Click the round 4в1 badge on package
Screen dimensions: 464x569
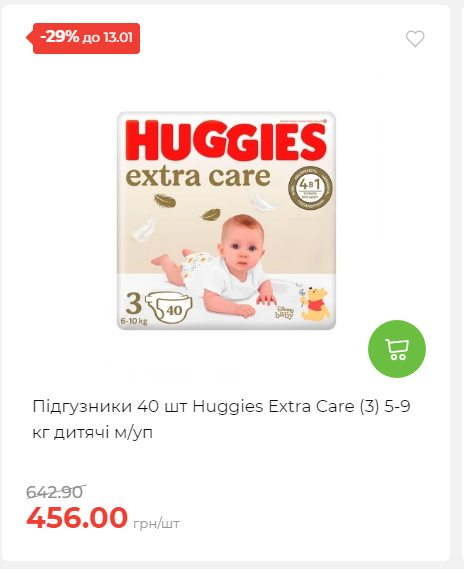click(x=310, y=189)
